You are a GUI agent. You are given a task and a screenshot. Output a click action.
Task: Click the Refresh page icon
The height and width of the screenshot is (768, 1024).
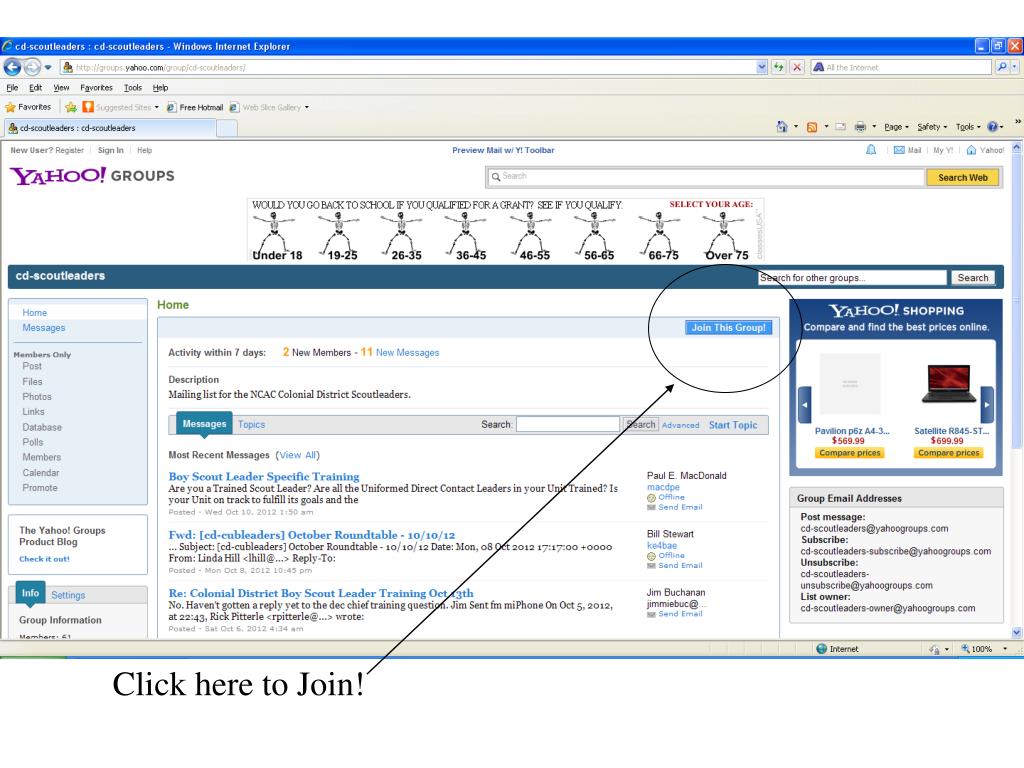[778, 67]
